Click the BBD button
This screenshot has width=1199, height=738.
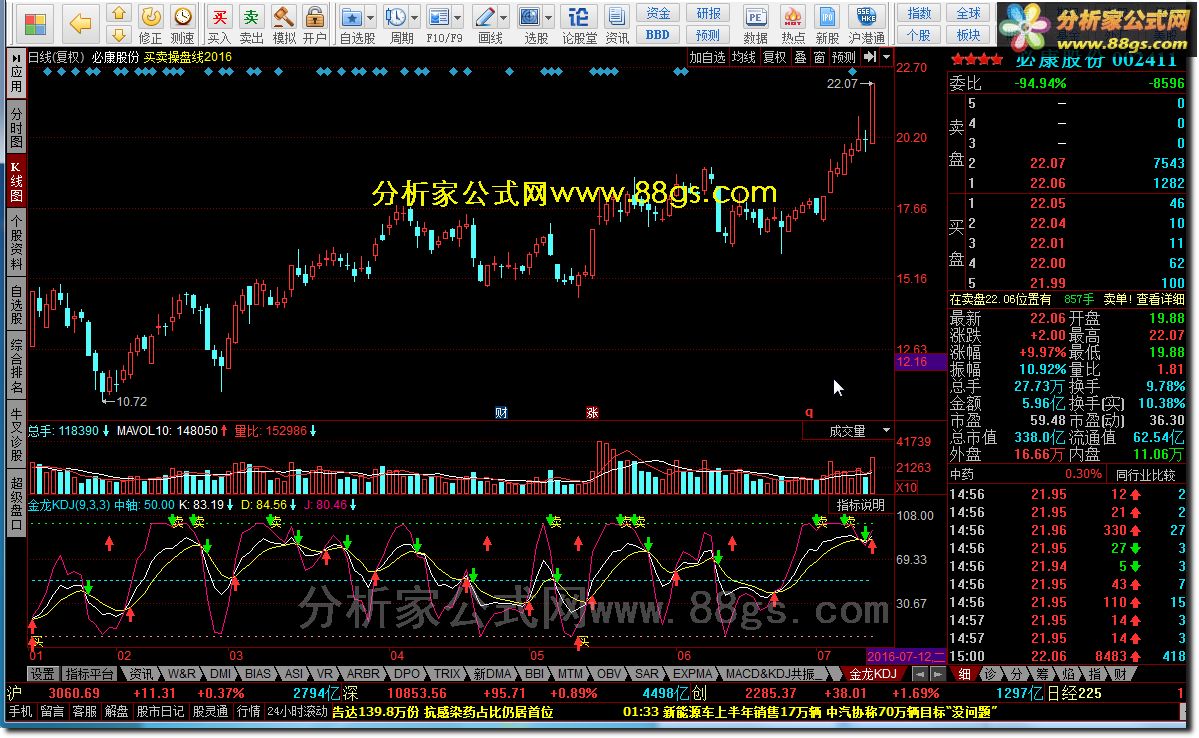(658, 34)
